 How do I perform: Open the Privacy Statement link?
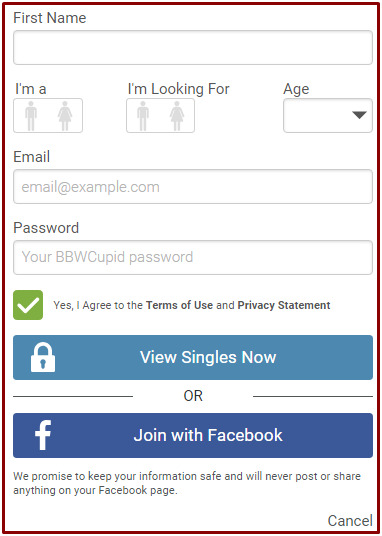[284, 305]
